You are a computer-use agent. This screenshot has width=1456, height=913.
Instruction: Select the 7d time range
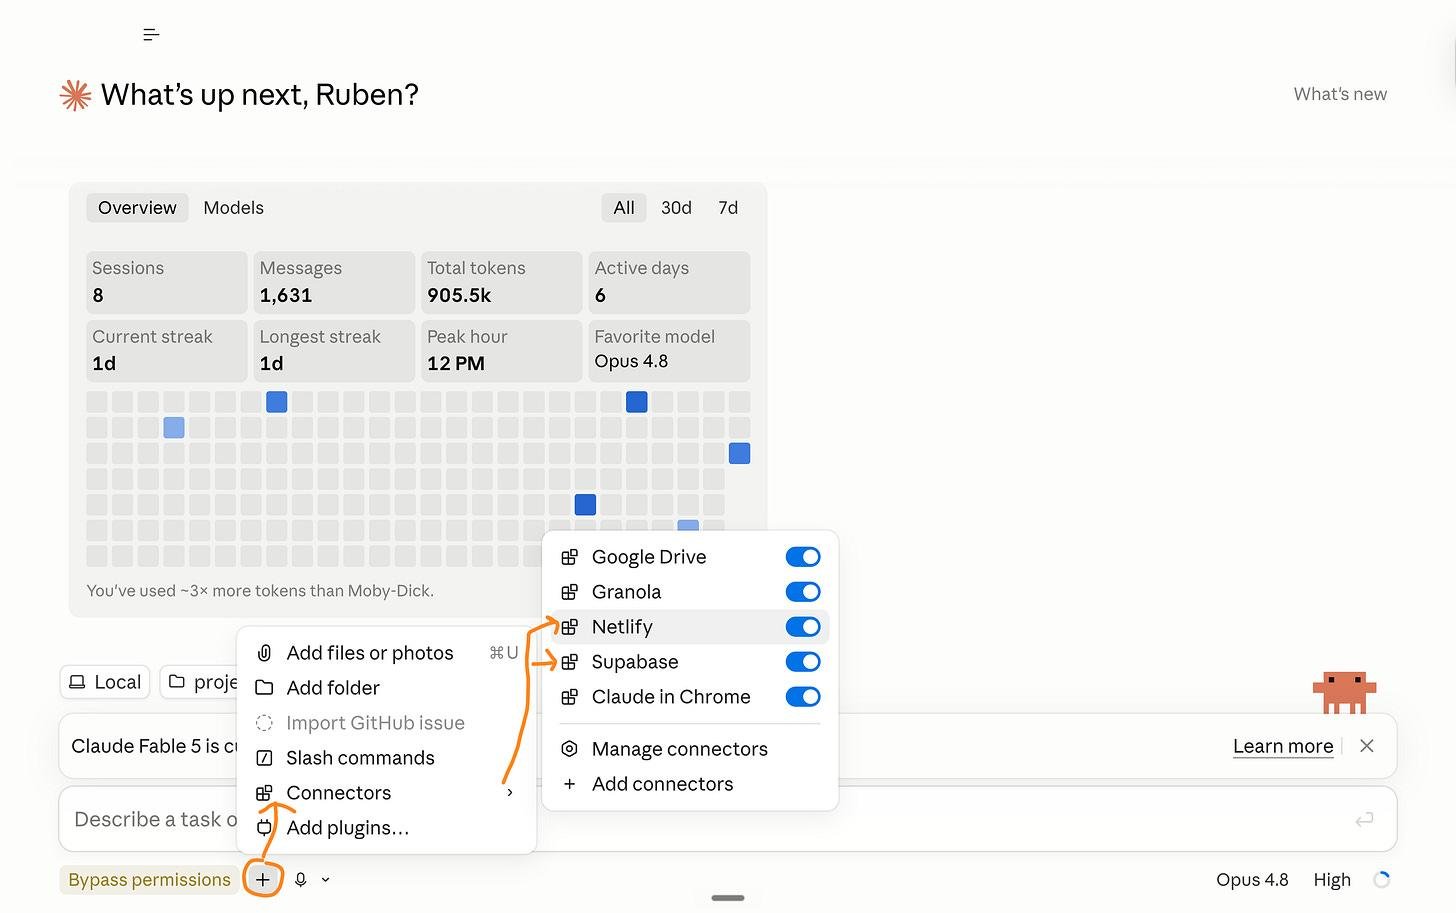coord(728,208)
